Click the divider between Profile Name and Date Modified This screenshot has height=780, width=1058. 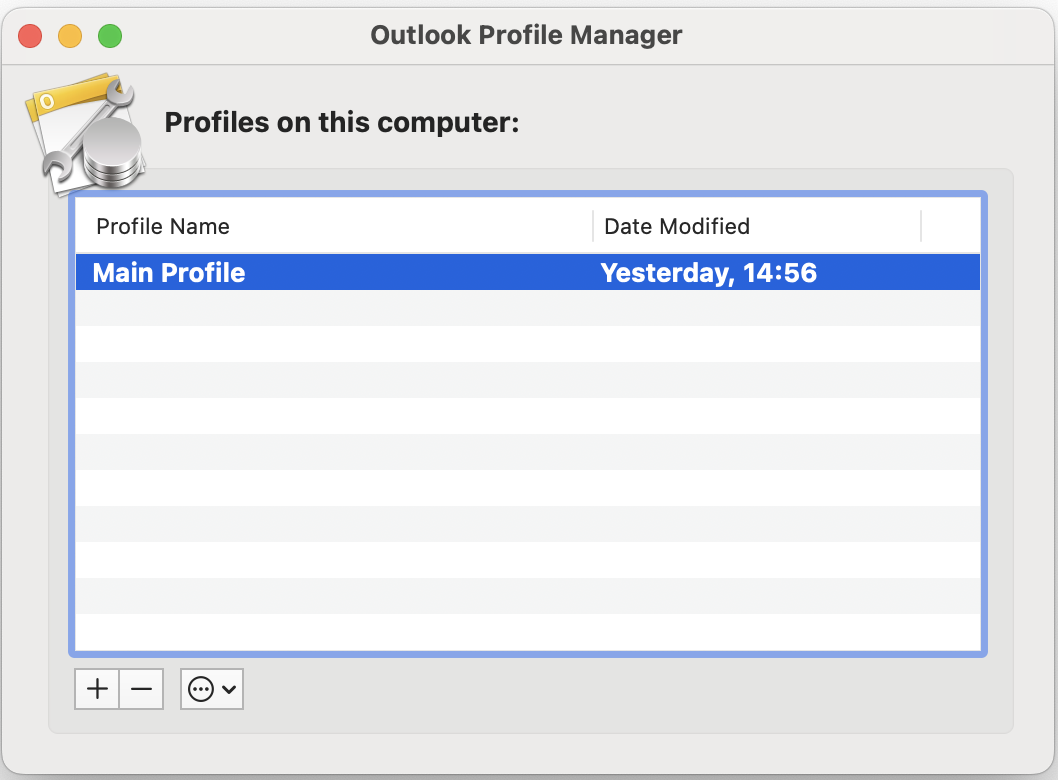coord(593,226)
